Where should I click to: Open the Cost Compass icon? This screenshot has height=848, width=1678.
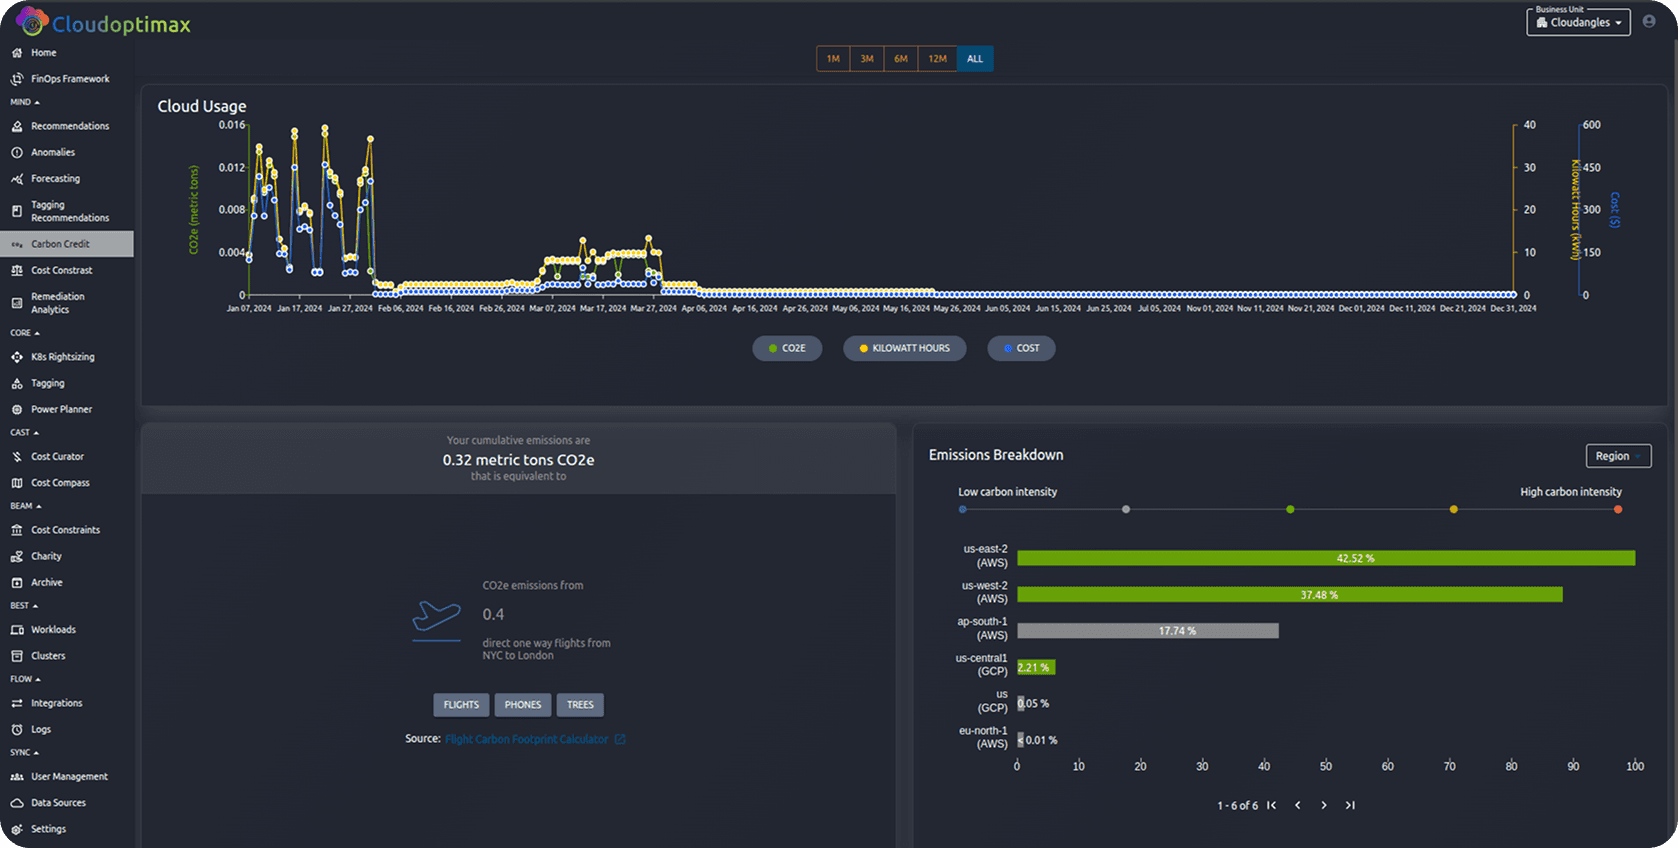coord(17,483)
